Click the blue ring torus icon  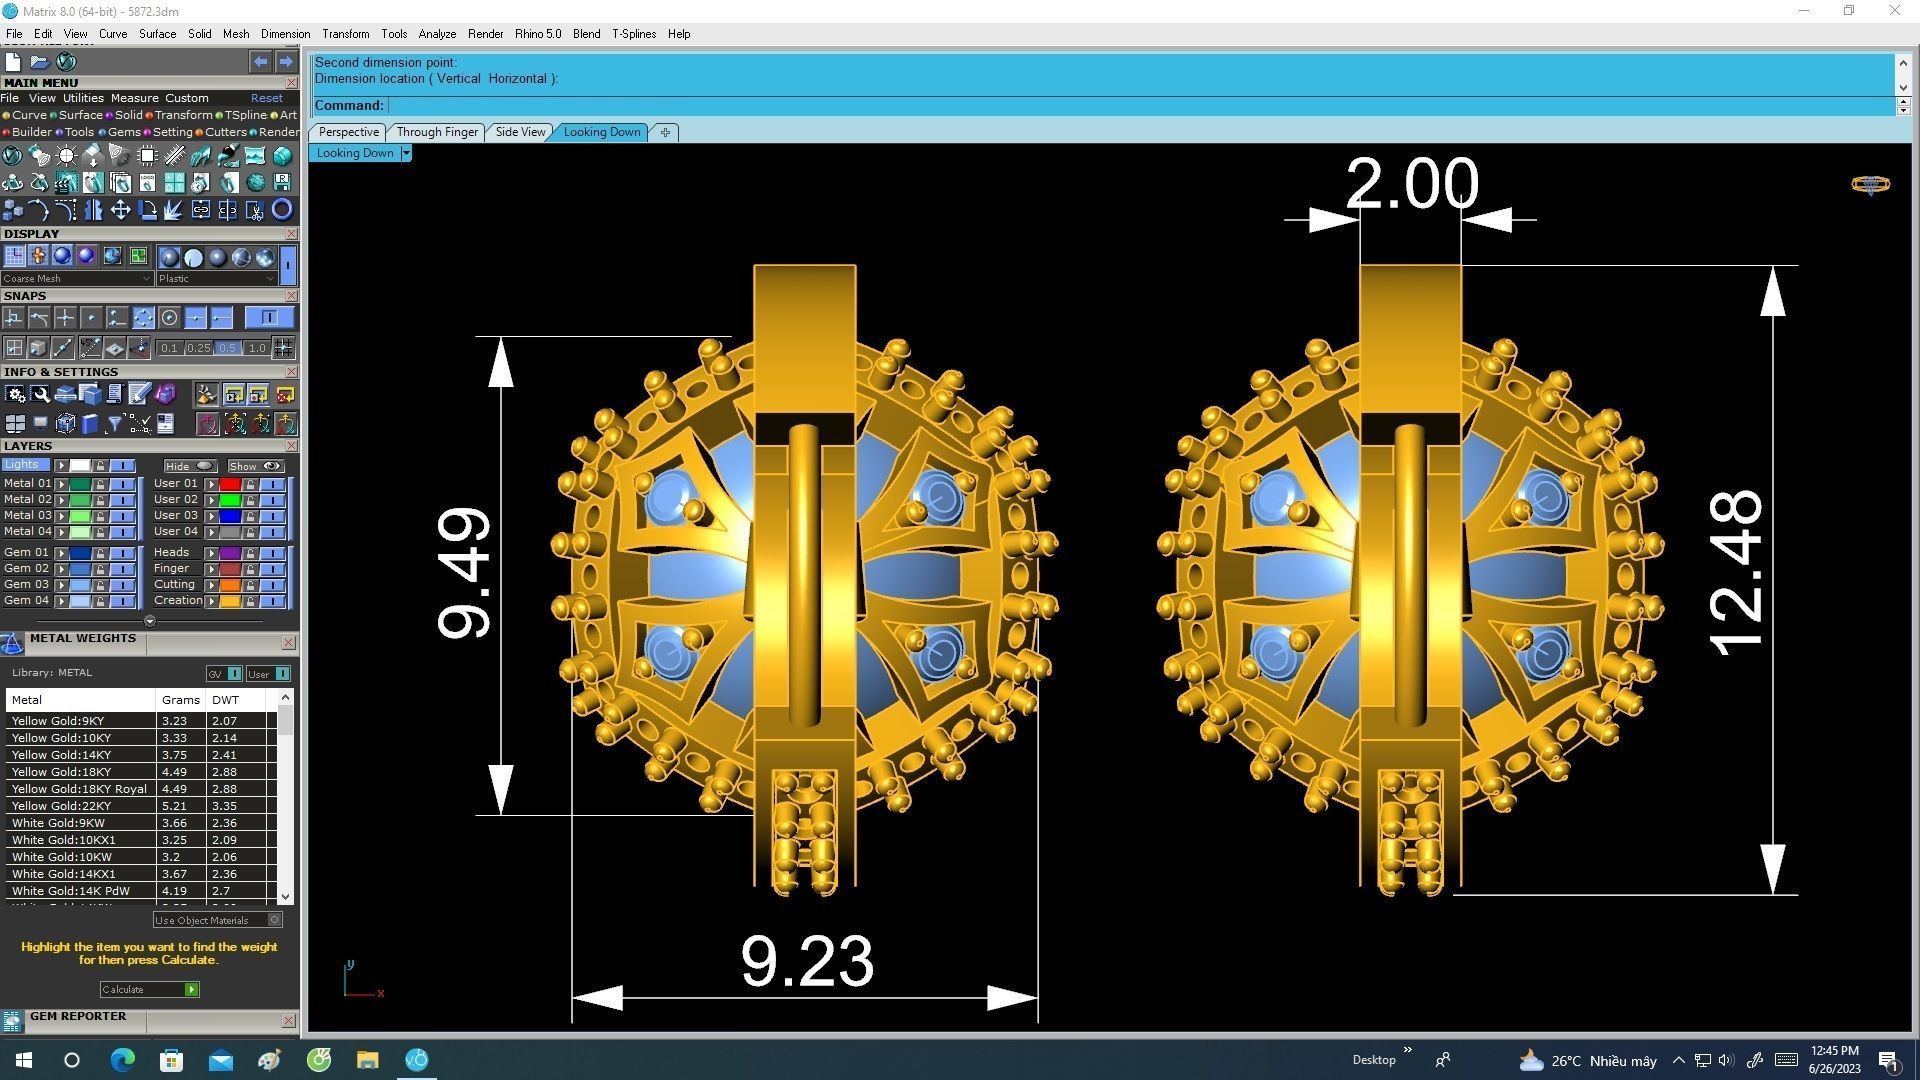click(x=282, y=209)
